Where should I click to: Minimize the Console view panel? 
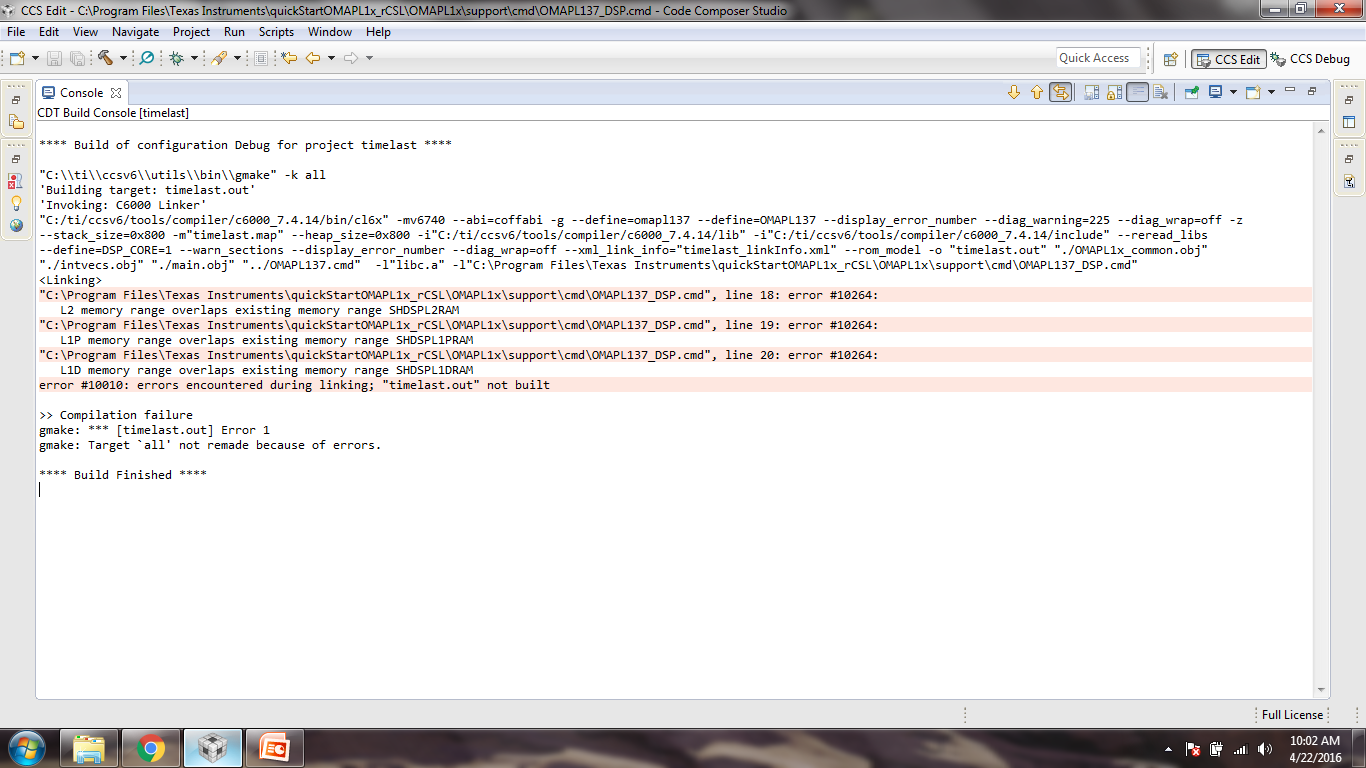(x=1290, y=91)
